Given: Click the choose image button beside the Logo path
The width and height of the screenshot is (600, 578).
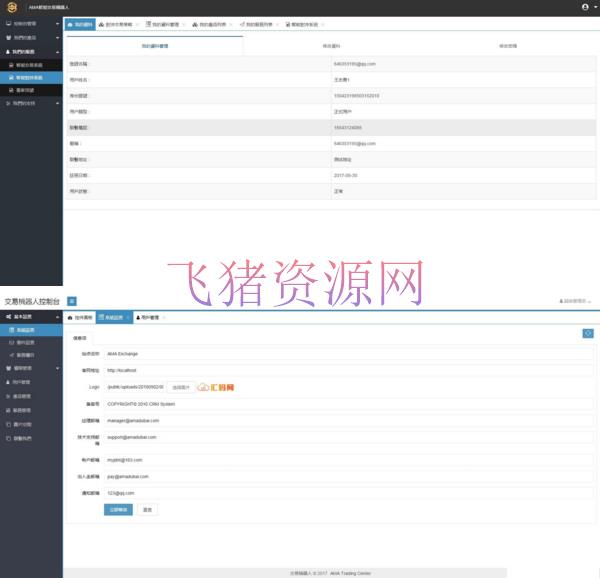Looking at the screenshot, I should tap(180, 386).
